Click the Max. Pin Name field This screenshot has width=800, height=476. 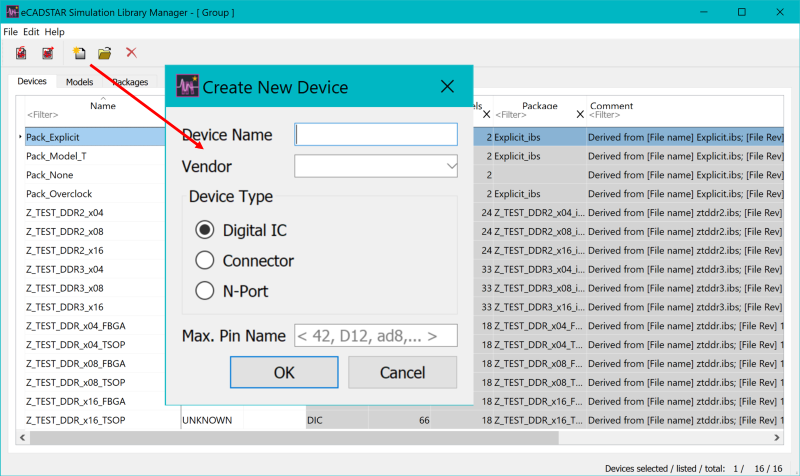(x=376, y=336)
